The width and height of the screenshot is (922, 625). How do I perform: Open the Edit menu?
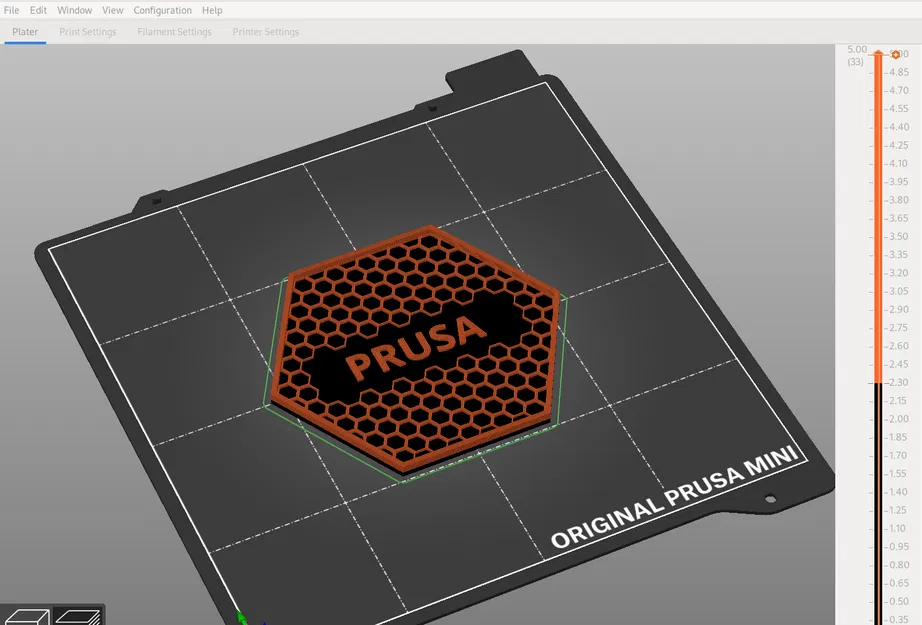click(x=38, y=10)
